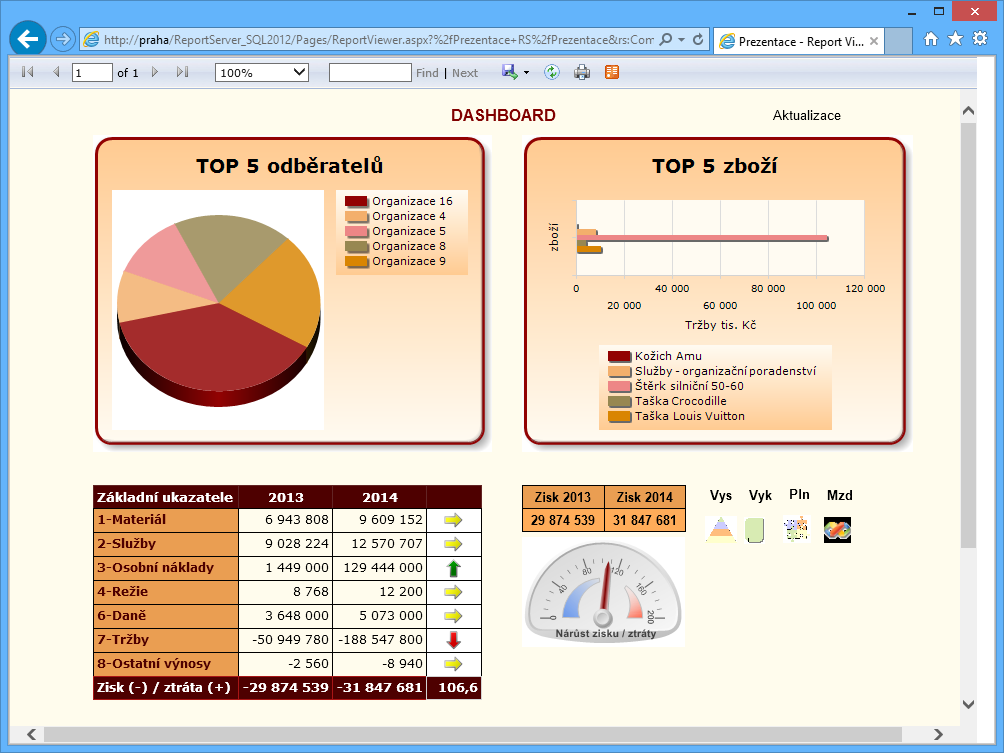This screenshot has width=1004, height=753.
Task: Click the Organizace 16 legend color swatch
Action: pyautogui.click(x=357, y=202)
